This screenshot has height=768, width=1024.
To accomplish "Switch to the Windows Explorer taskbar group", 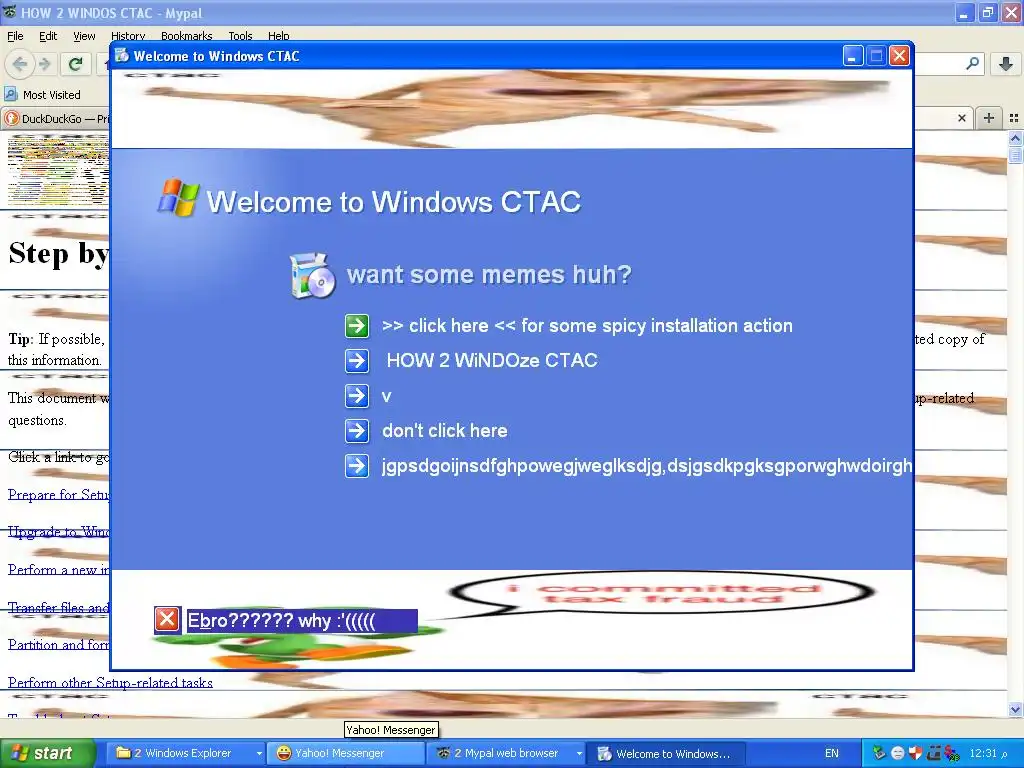I will pos(184,753).
